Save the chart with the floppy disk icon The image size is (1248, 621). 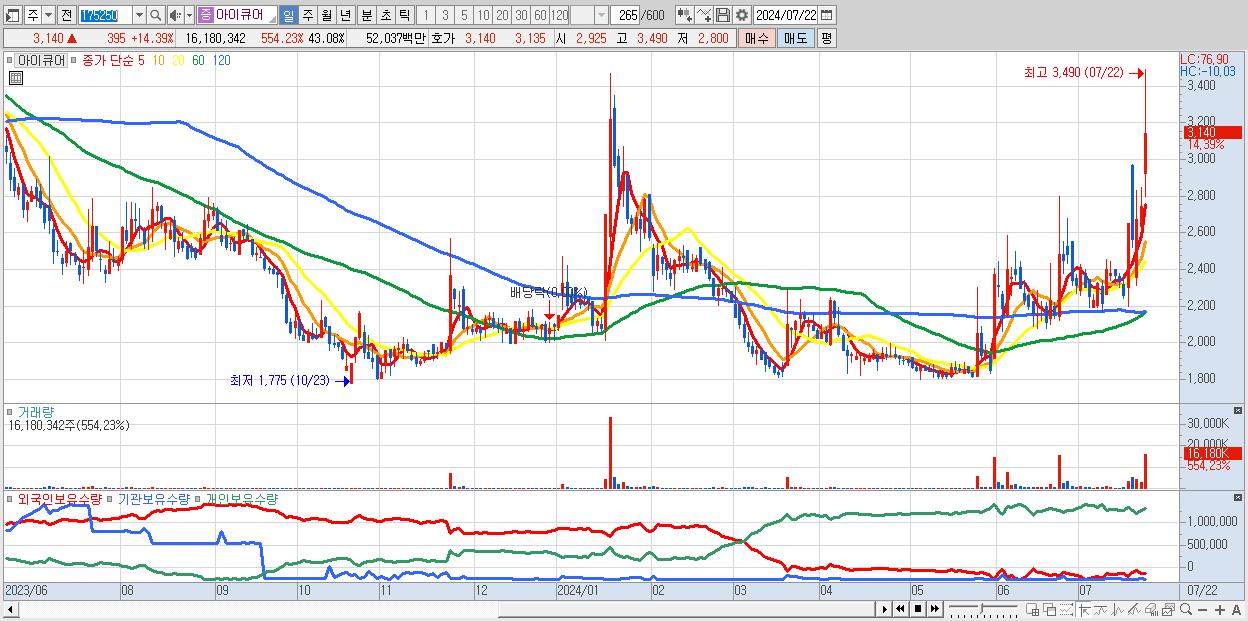723,15
